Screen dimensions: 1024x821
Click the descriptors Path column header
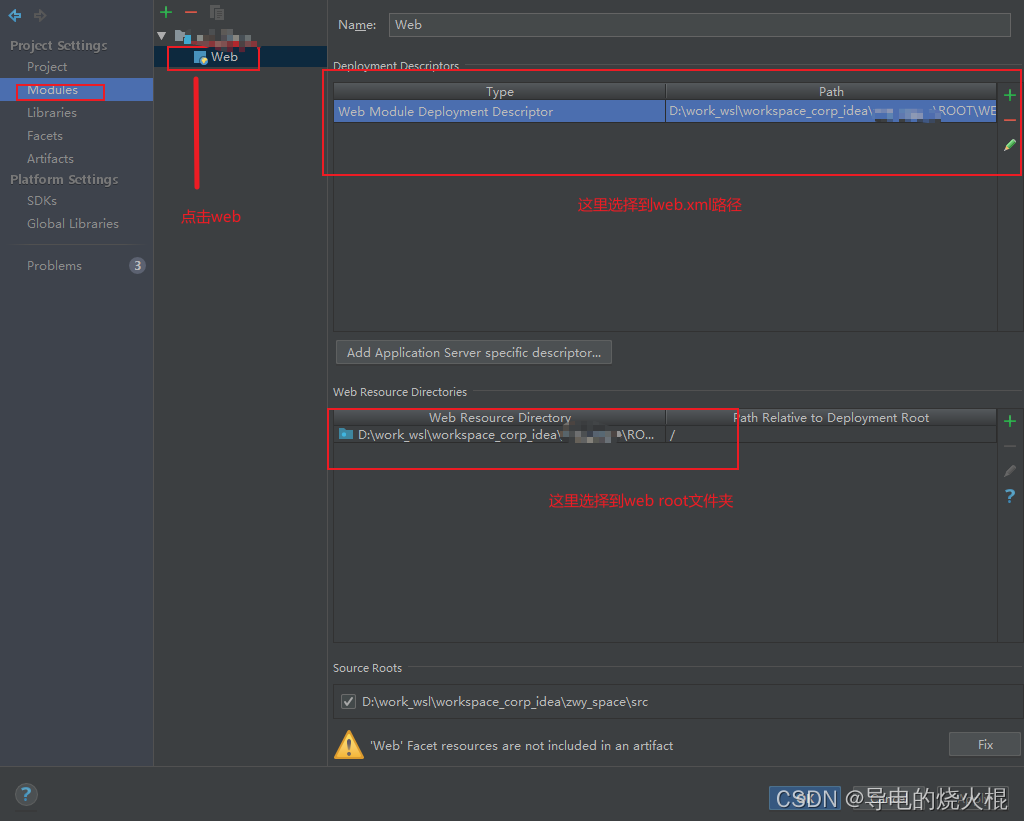(831, 91)
